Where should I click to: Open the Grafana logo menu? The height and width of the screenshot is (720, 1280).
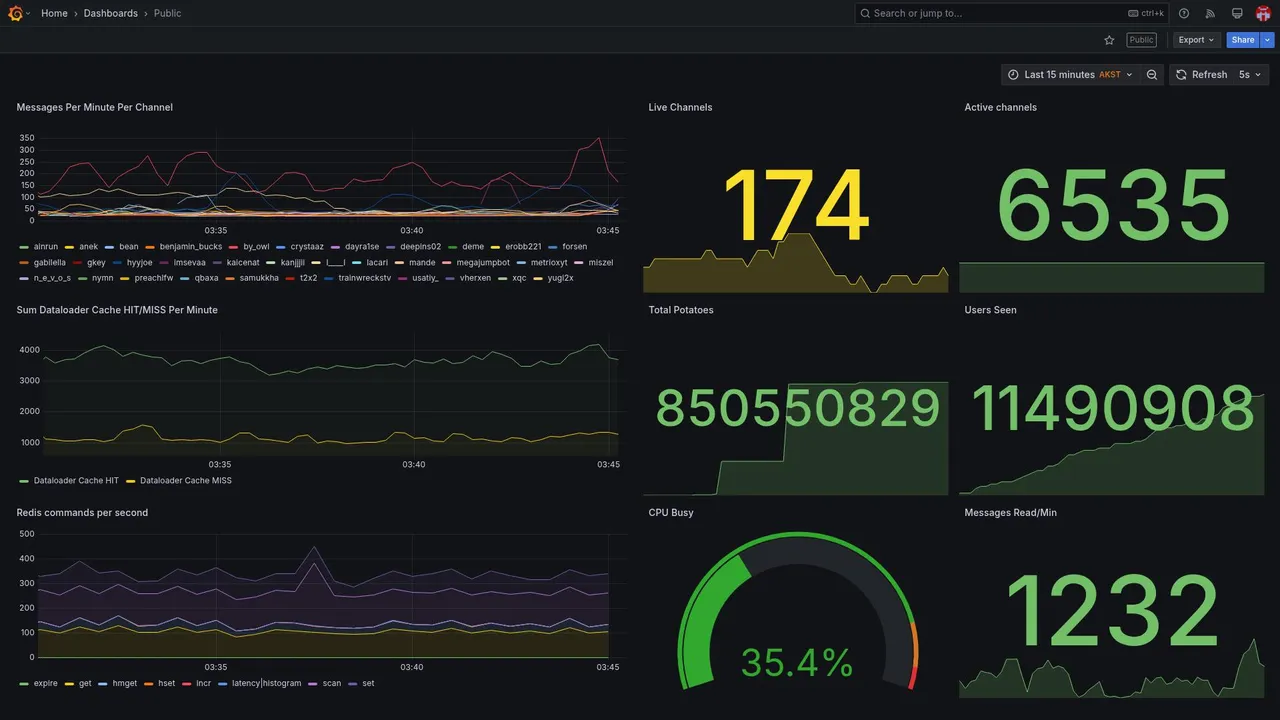[16, 13]
